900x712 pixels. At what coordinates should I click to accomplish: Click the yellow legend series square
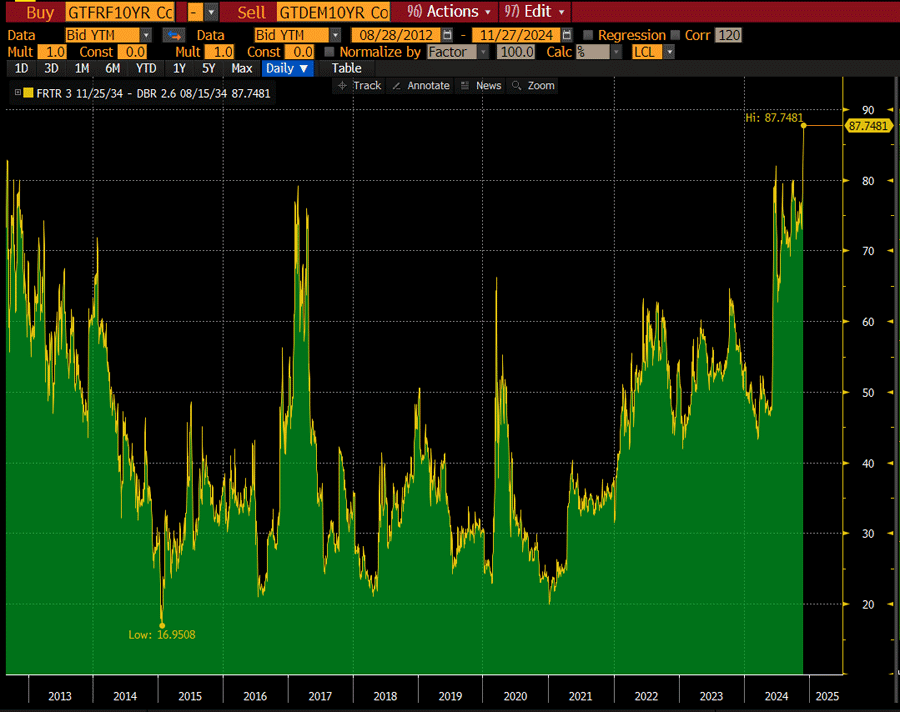(28, 93)
